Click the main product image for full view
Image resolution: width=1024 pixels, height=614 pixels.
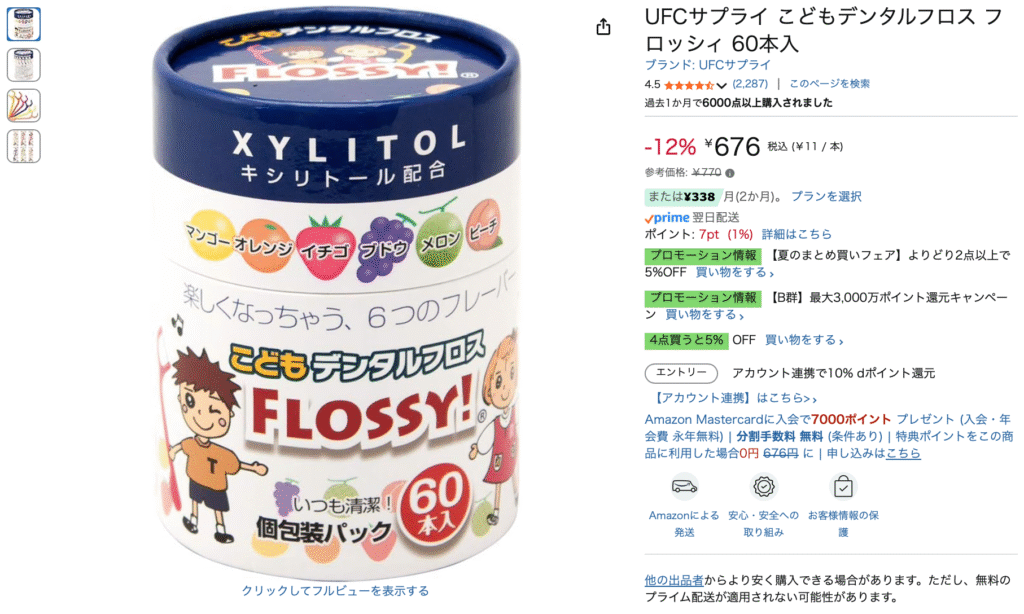pyautogui.click(x=336, y=294)
